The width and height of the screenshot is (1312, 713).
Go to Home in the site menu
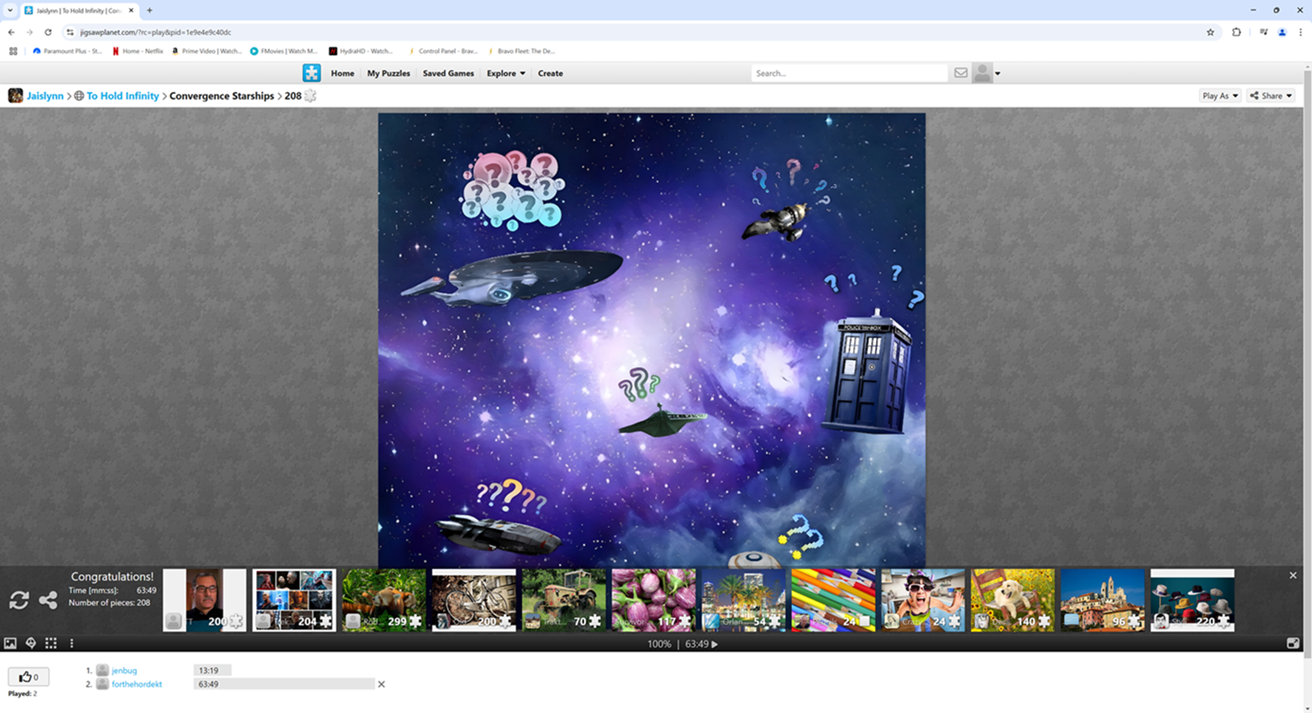(342, 73)
